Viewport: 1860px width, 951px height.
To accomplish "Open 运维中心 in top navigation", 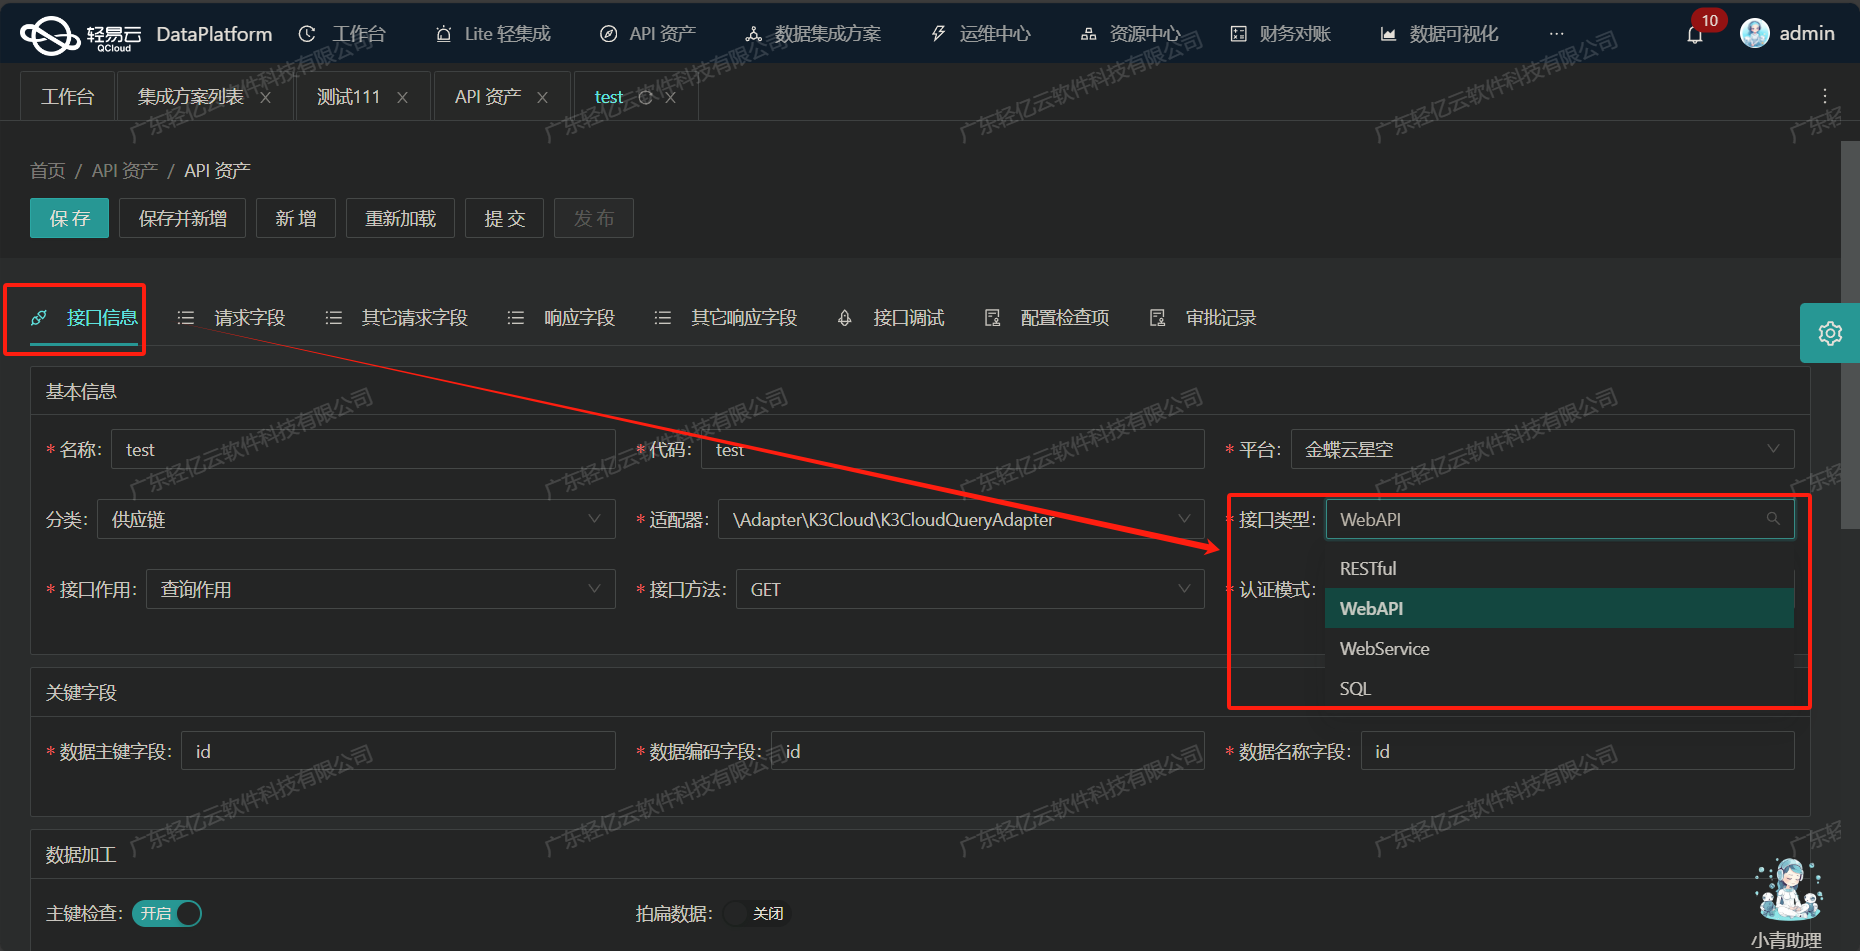I will click(980, 34).
